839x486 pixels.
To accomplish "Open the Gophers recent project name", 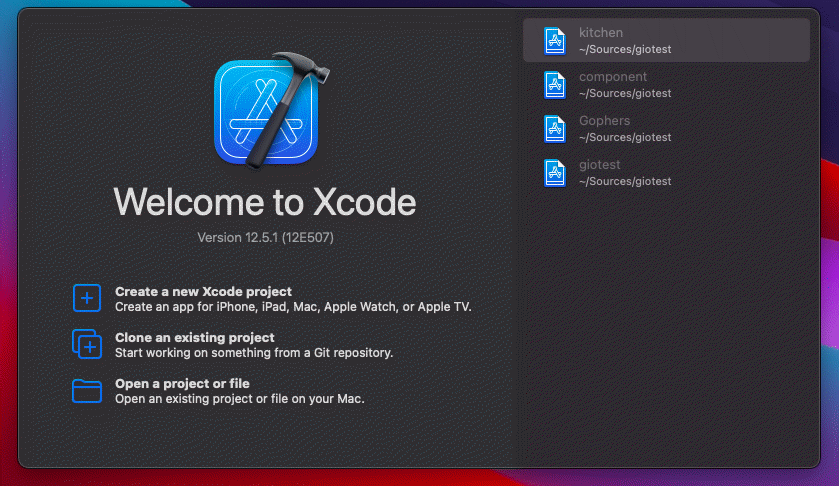I will point(605,120).
